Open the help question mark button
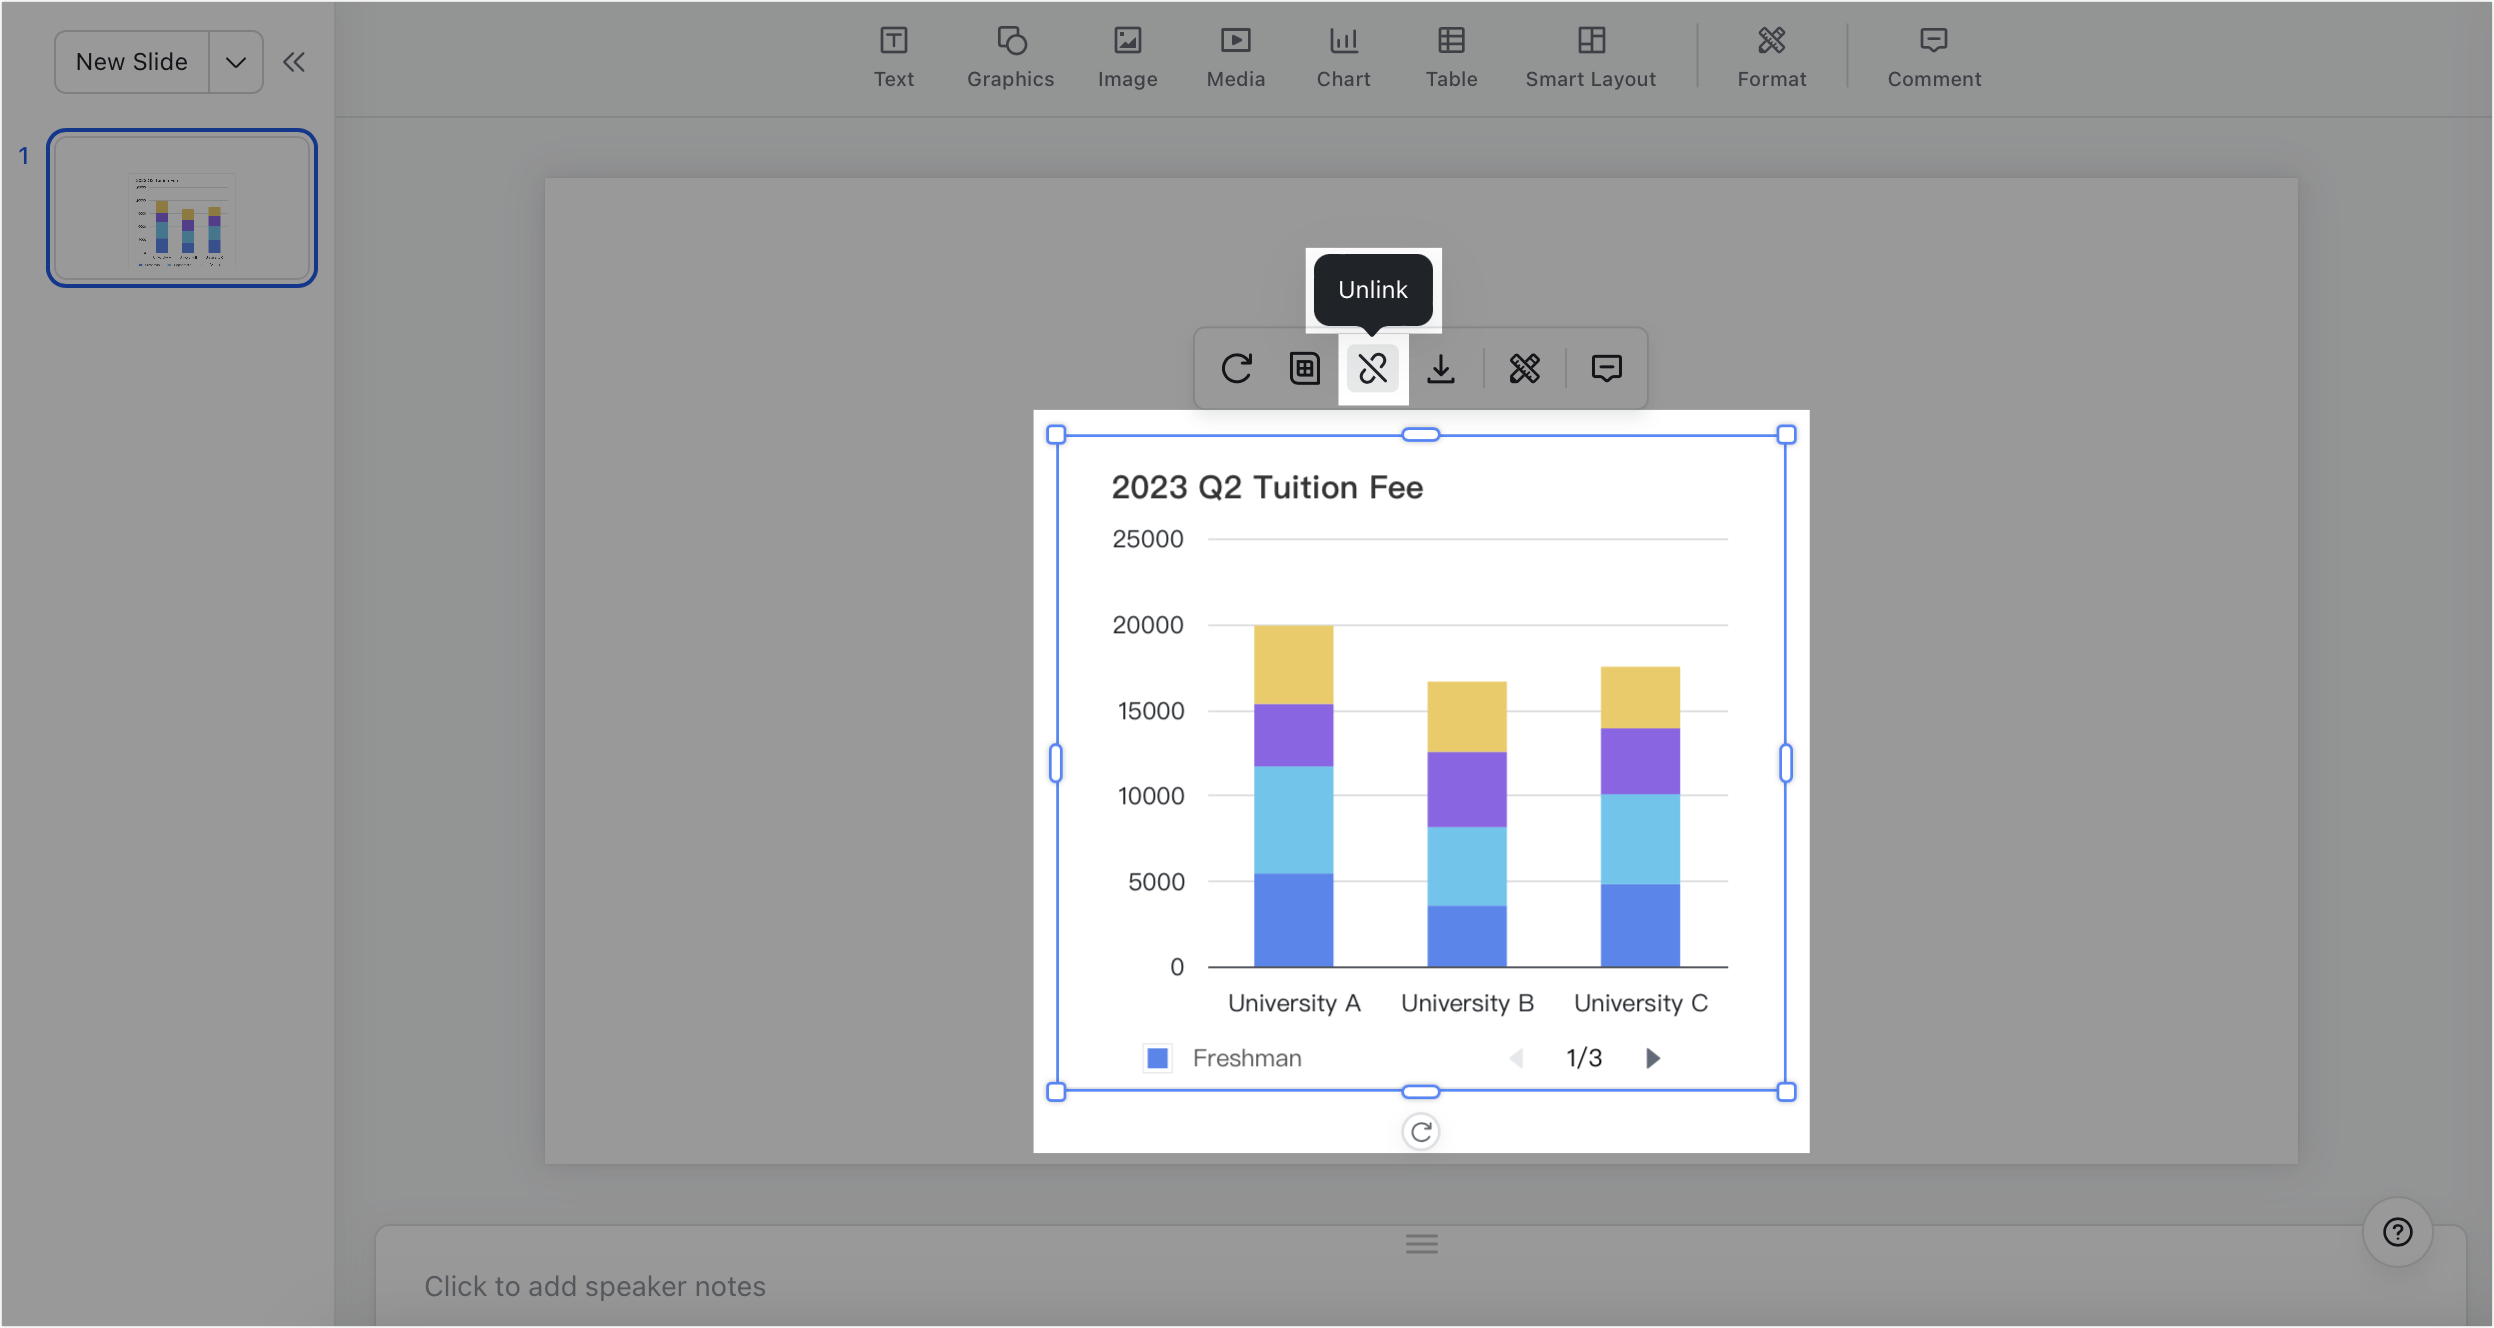Screen dimensions: 2494x1328 point(2397,1232)
